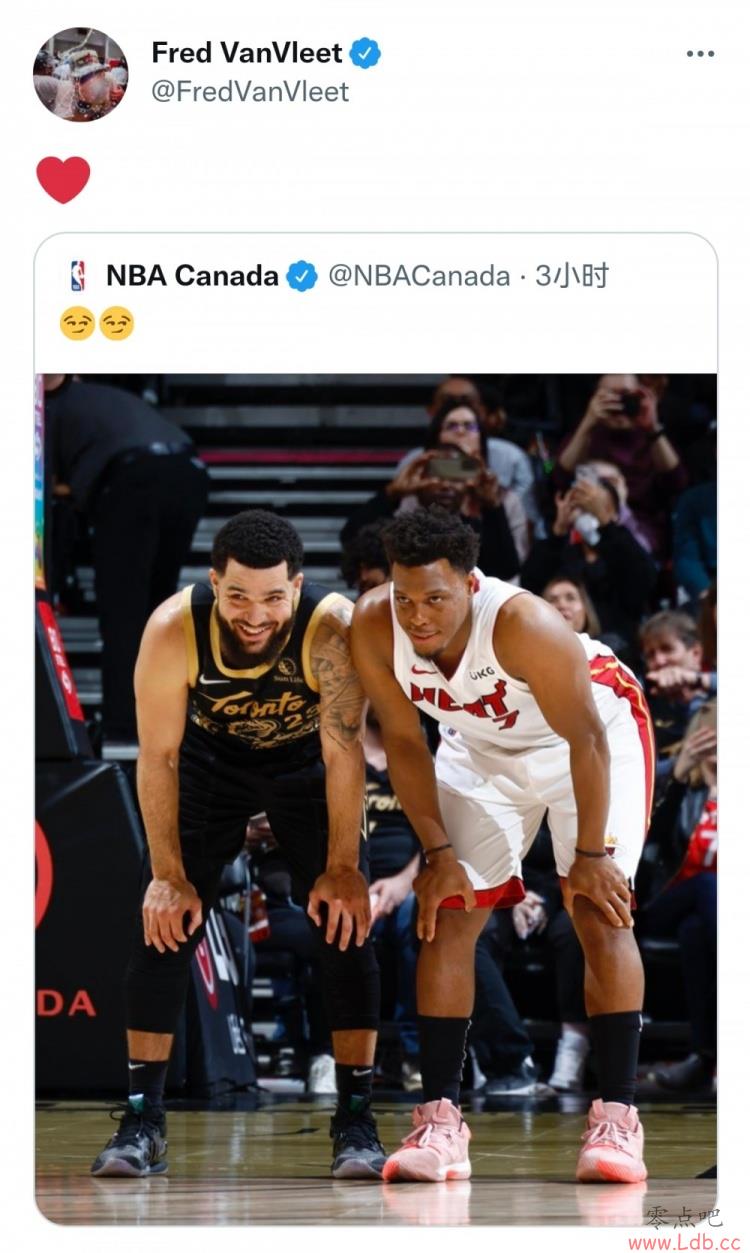Click verified badge beside NBA Canada
The image size is (750, 1253).
click(302, 276)
